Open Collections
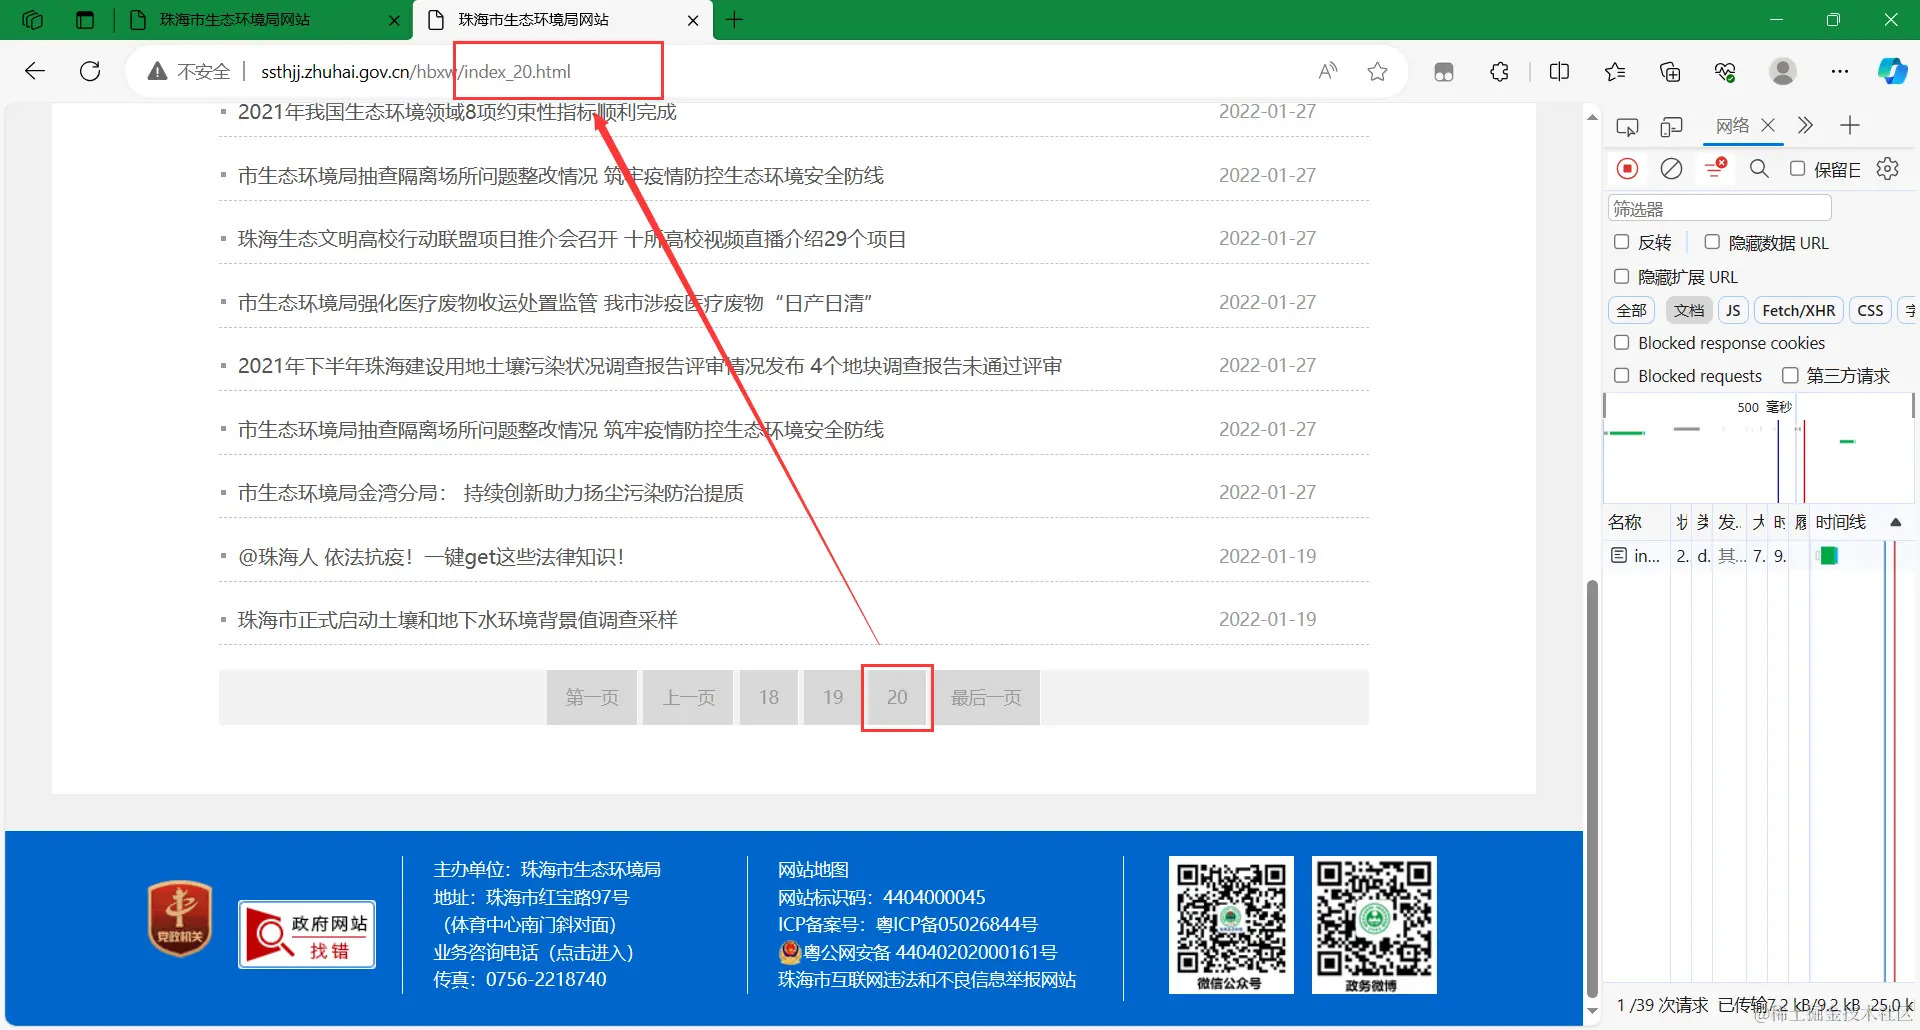This screenshot has height=1030, width=1920. click(x=1670, y=71)
